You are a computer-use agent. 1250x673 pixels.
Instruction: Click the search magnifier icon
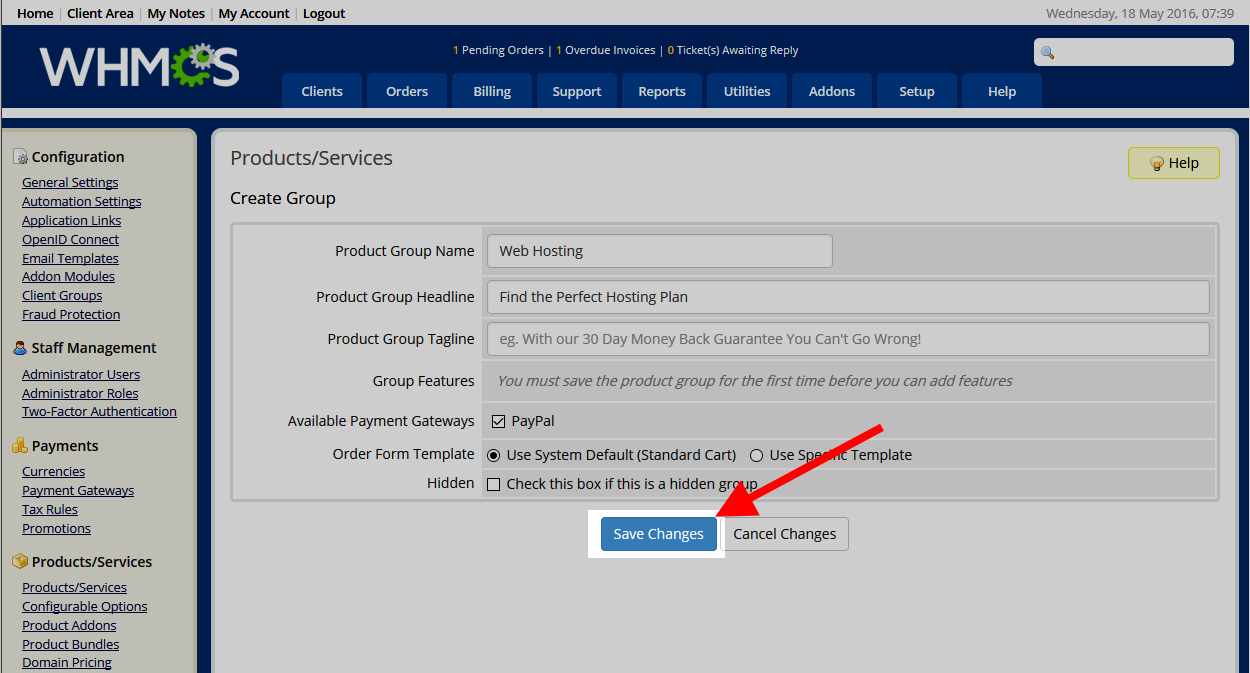click(1048, 53)
